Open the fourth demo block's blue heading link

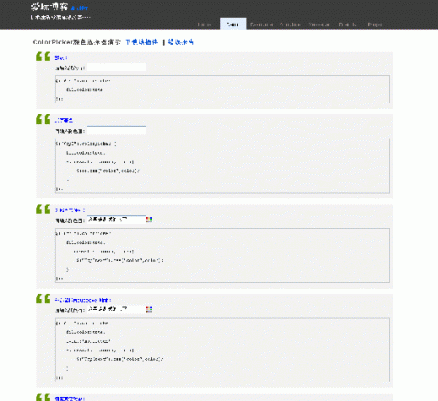tap(83, 300)
